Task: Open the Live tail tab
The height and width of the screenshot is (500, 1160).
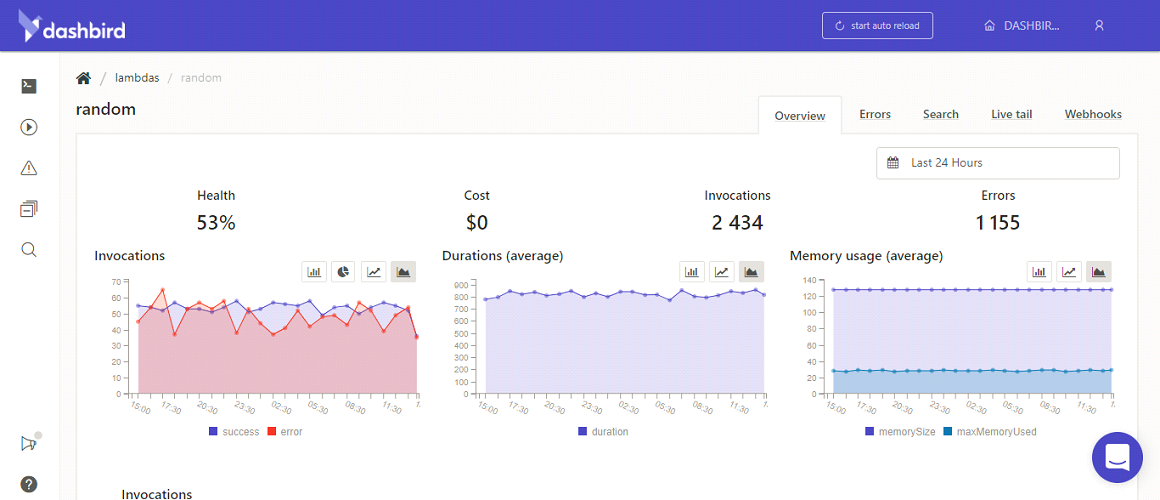Action: pos(1011,114)
